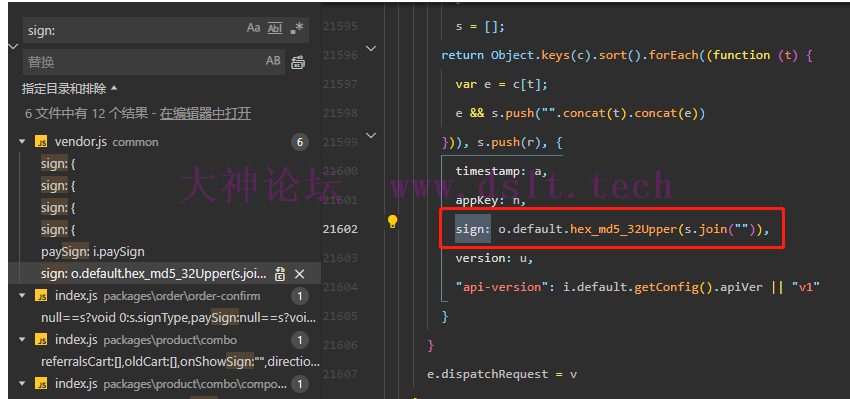
Task: Fold code block at line 21596
Action: click(x=371, y=48)
